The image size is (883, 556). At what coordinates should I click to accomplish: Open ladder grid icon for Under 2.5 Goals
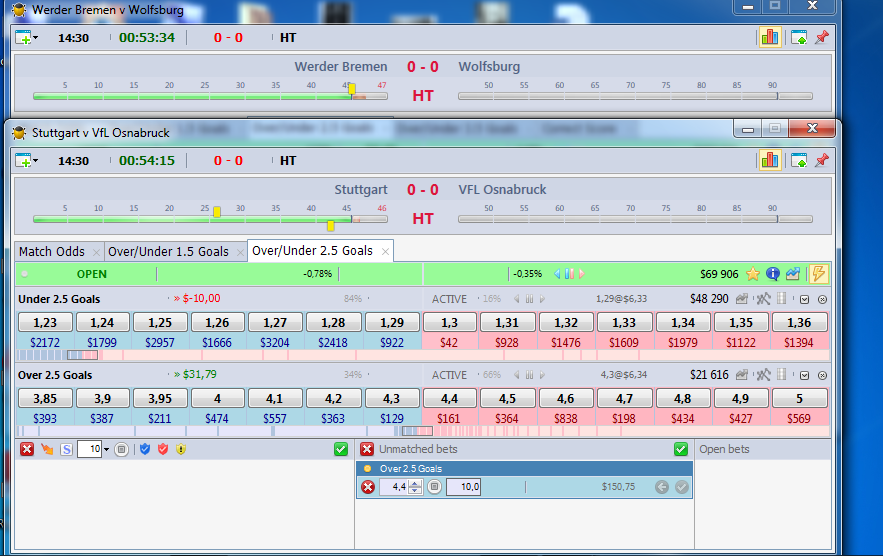point(782,299)
